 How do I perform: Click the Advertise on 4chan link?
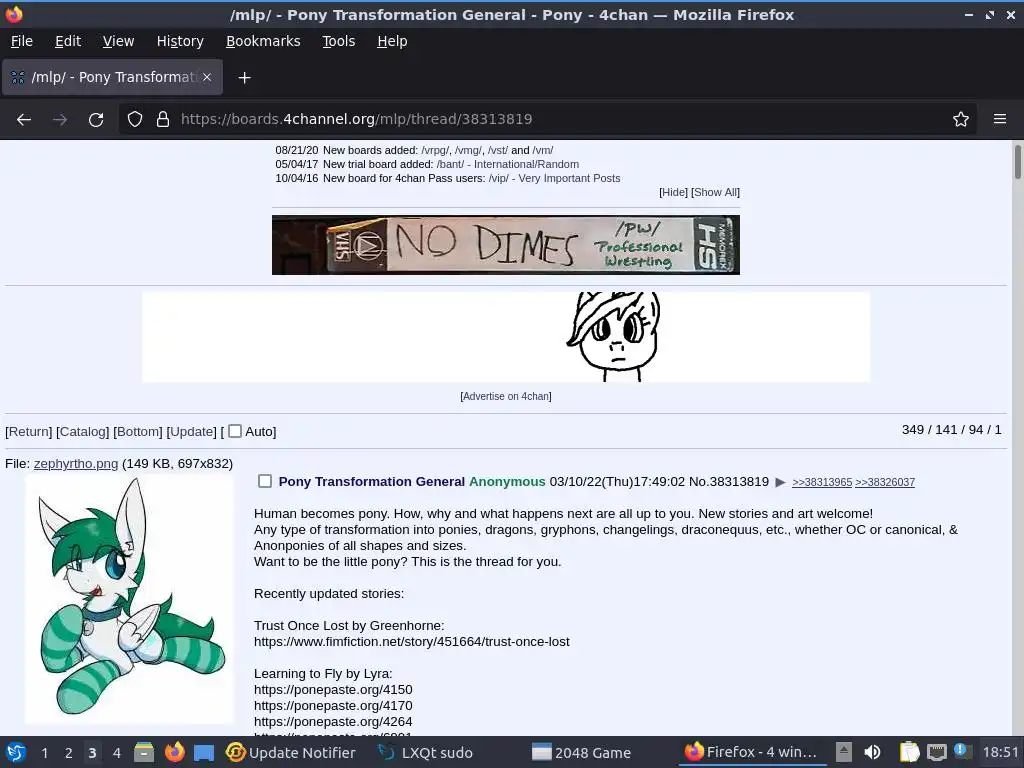tap(506, 396)
